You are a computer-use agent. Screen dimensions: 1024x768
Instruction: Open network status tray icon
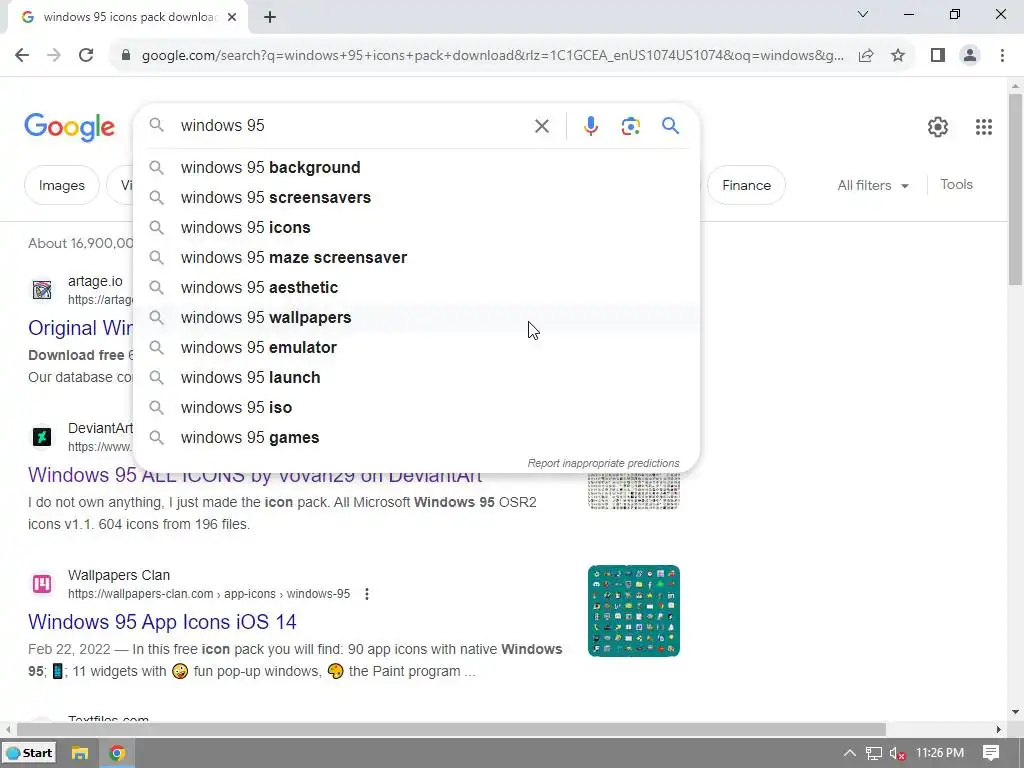click(874, 753)
